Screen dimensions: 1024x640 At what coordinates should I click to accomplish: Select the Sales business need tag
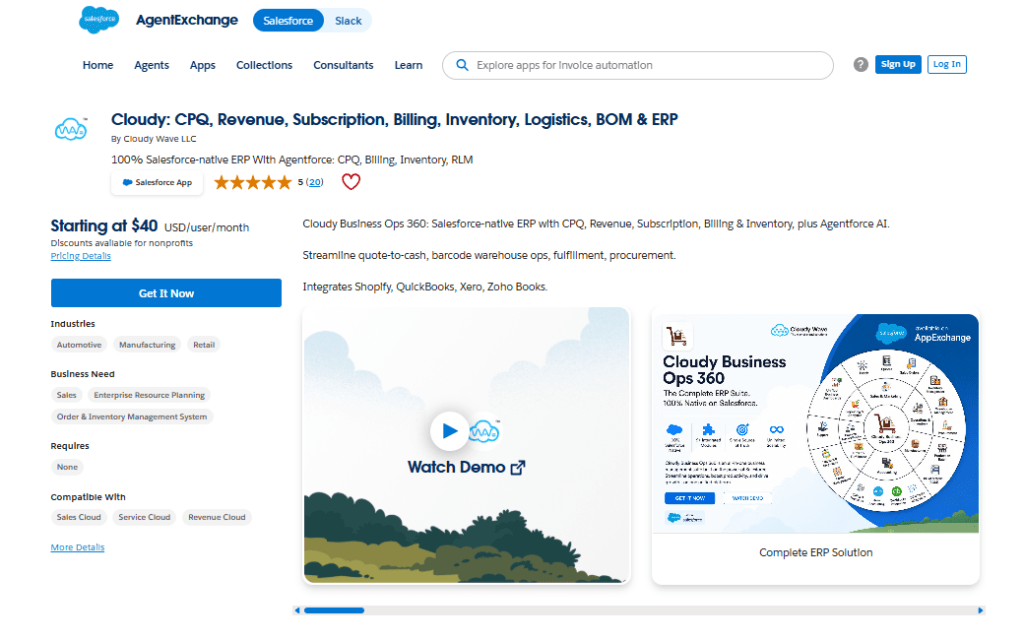[x=66, y=395]
